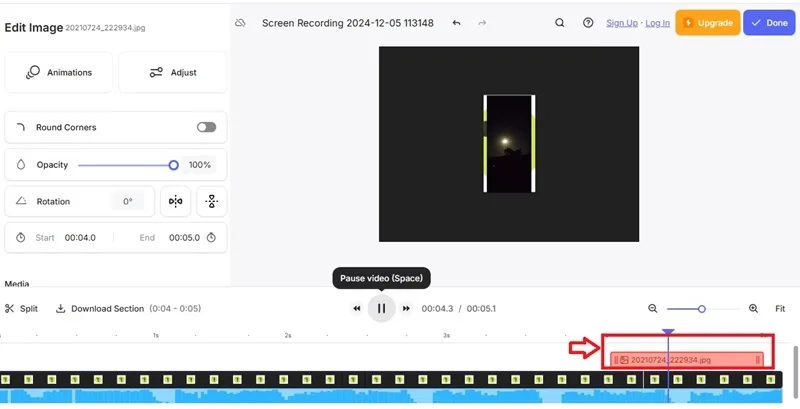Flip image horizontally icon
Viewport: 800px width, 409px height.
tap(176, 201)
